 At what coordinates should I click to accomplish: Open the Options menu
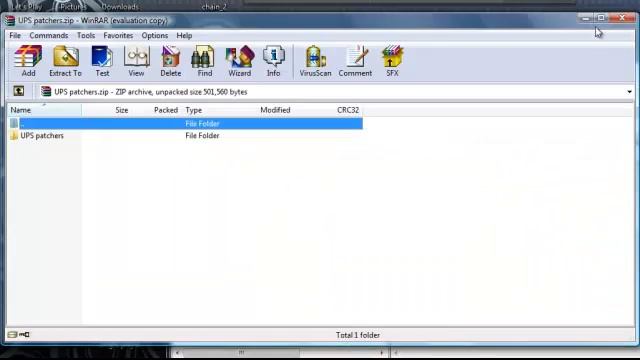click(x=155, y=36)
